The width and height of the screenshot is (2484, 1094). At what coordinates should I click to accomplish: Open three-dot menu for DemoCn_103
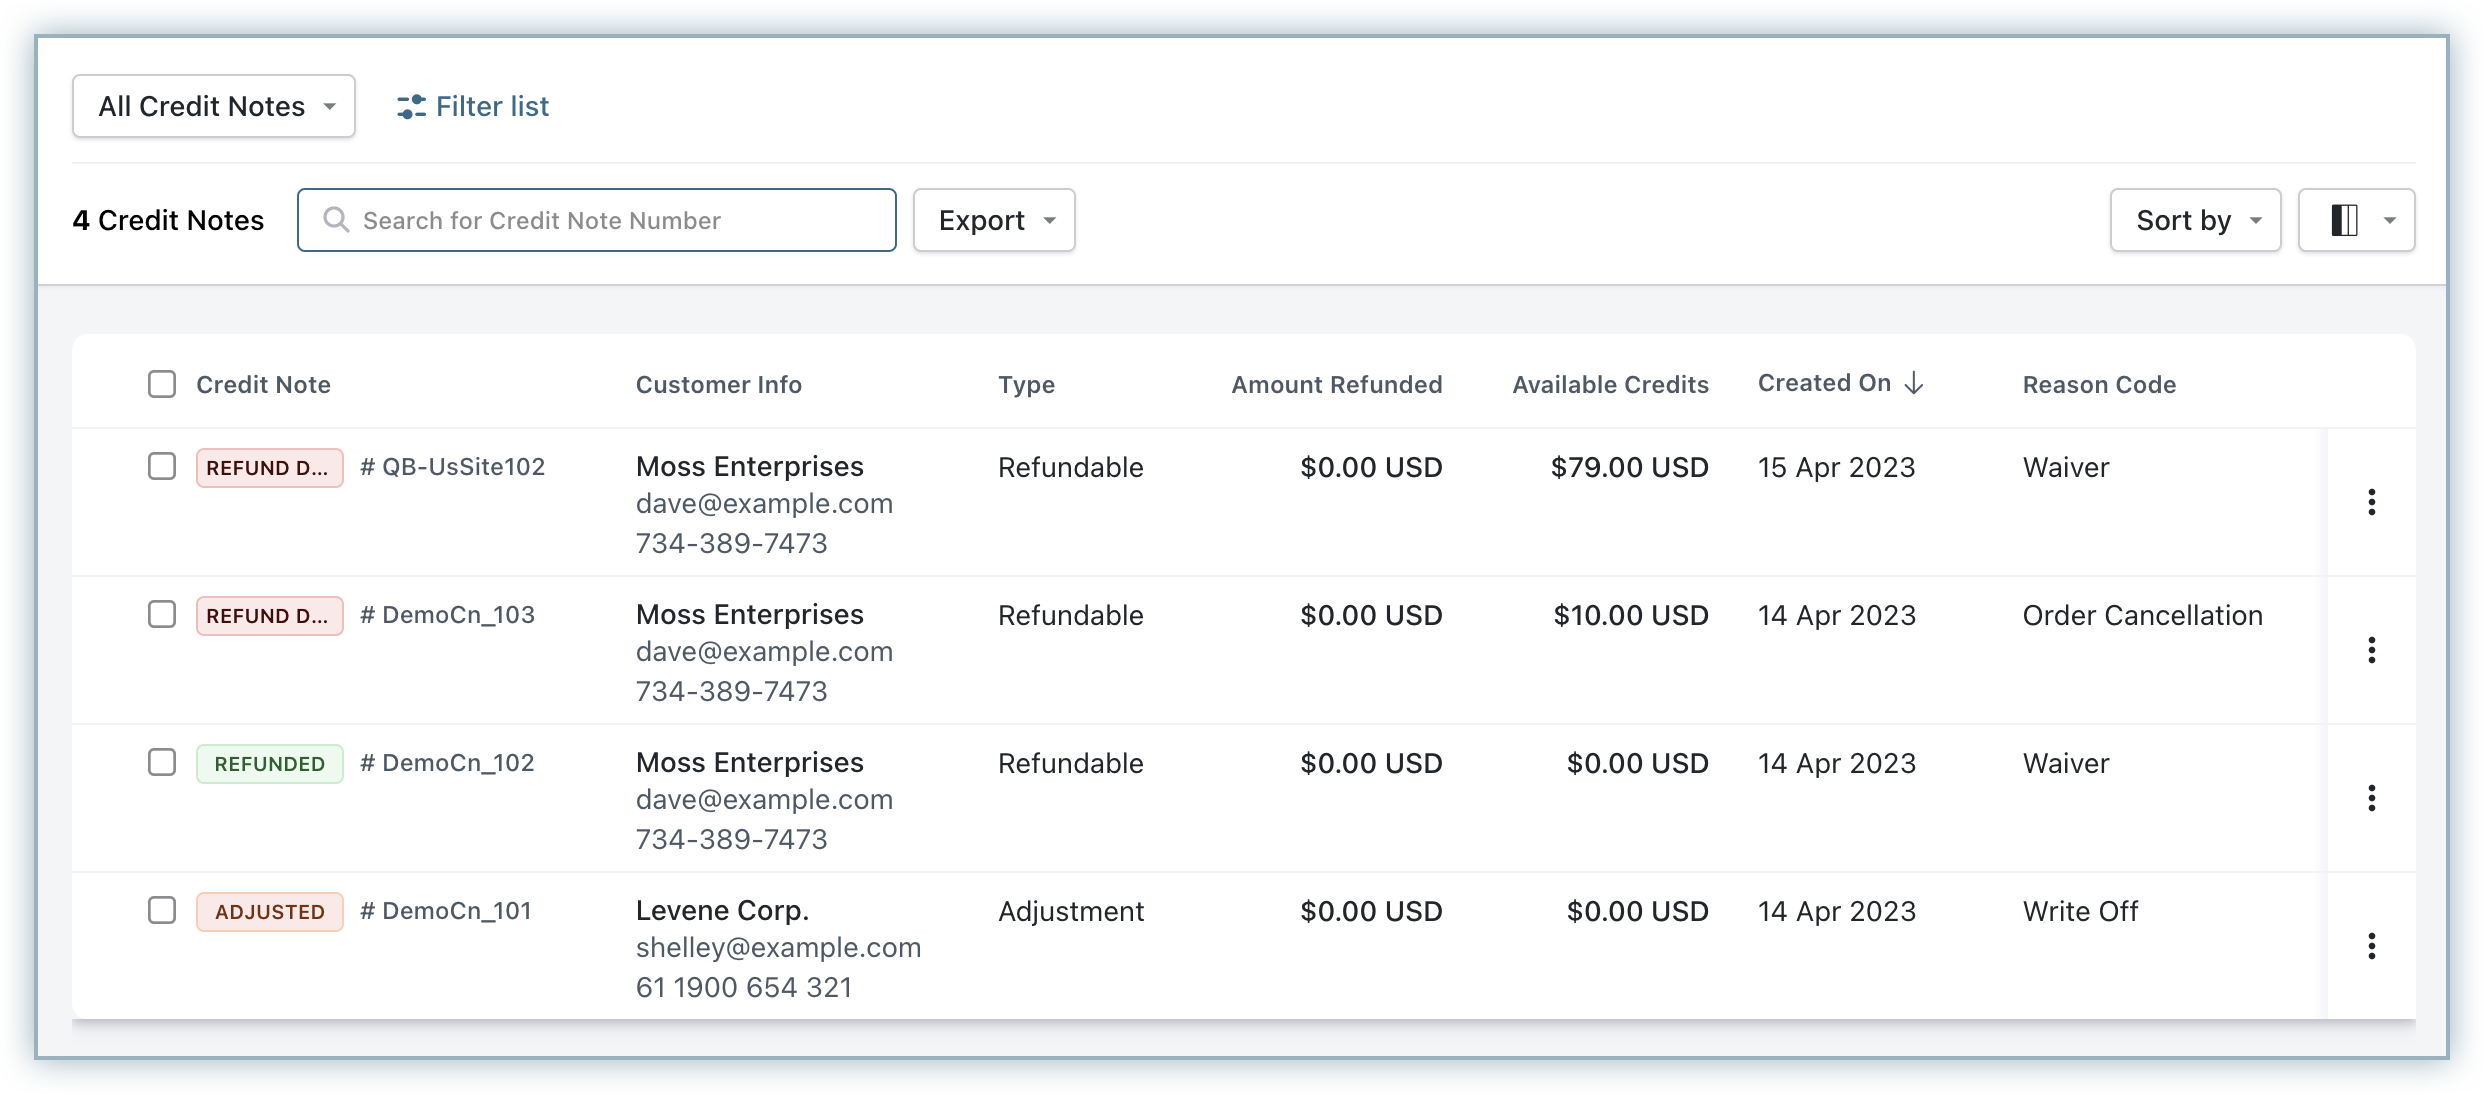click(2371, 650)
